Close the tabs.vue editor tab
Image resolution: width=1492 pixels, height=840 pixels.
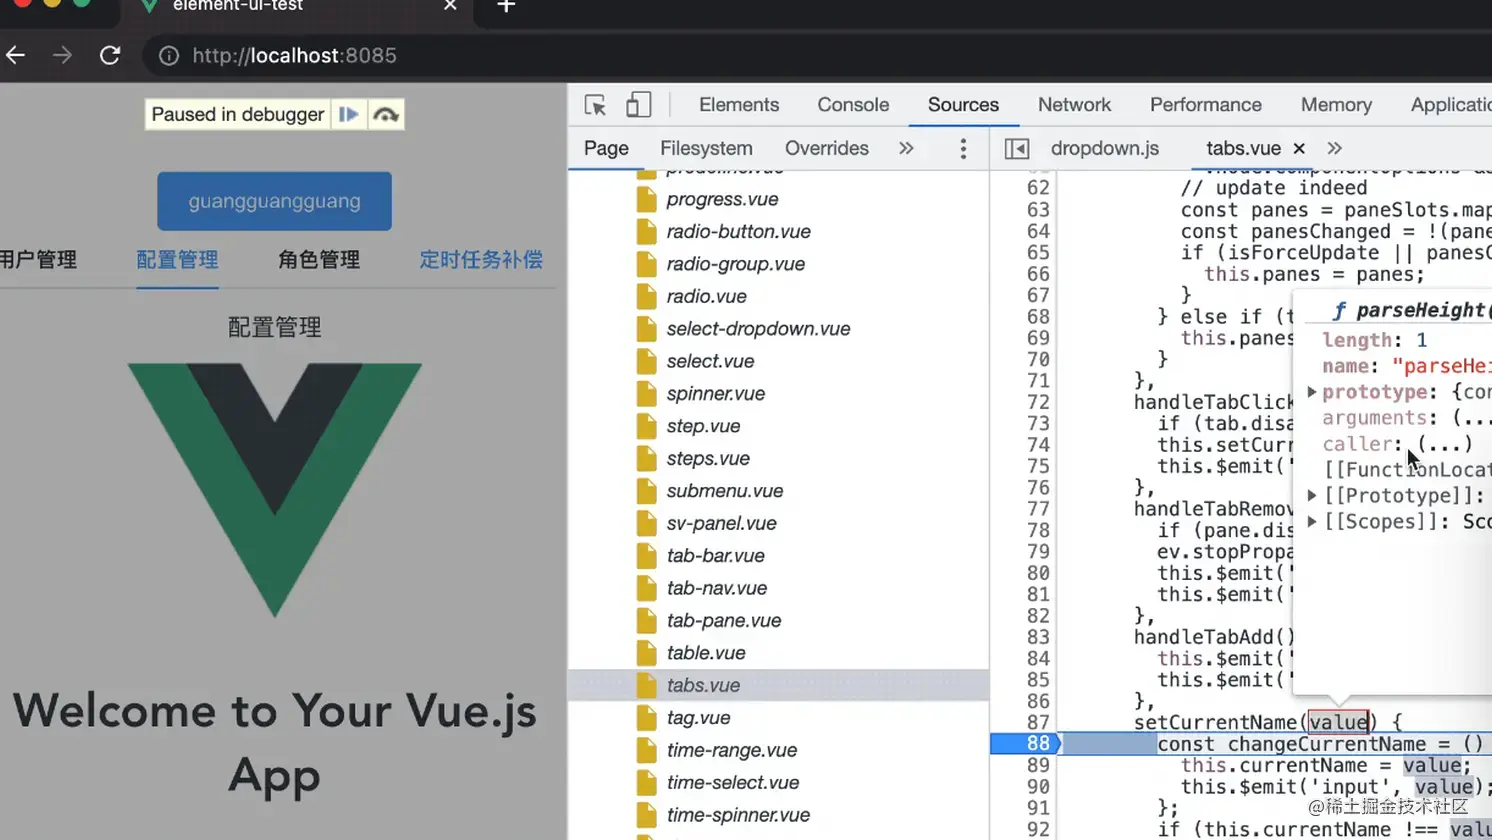tap(1298, 147)
